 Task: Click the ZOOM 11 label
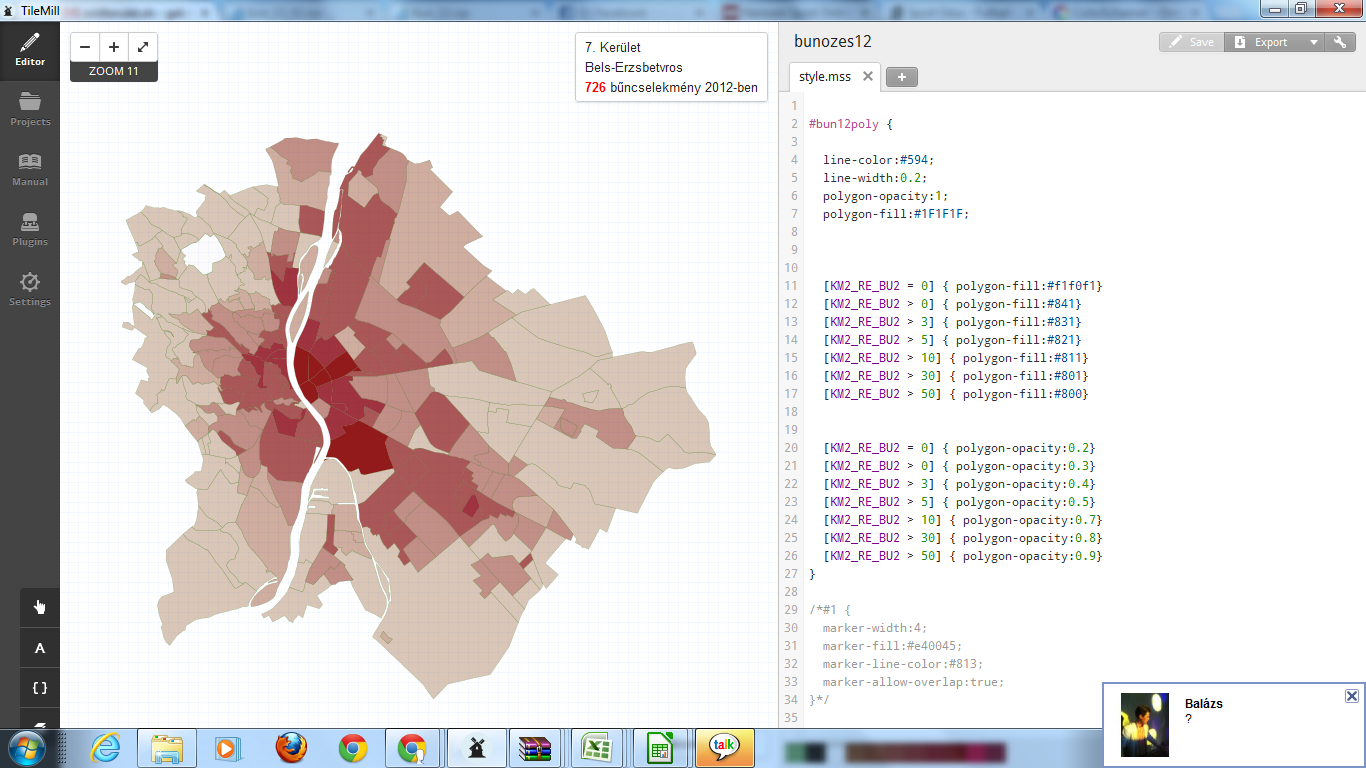(x=114, y=72)
